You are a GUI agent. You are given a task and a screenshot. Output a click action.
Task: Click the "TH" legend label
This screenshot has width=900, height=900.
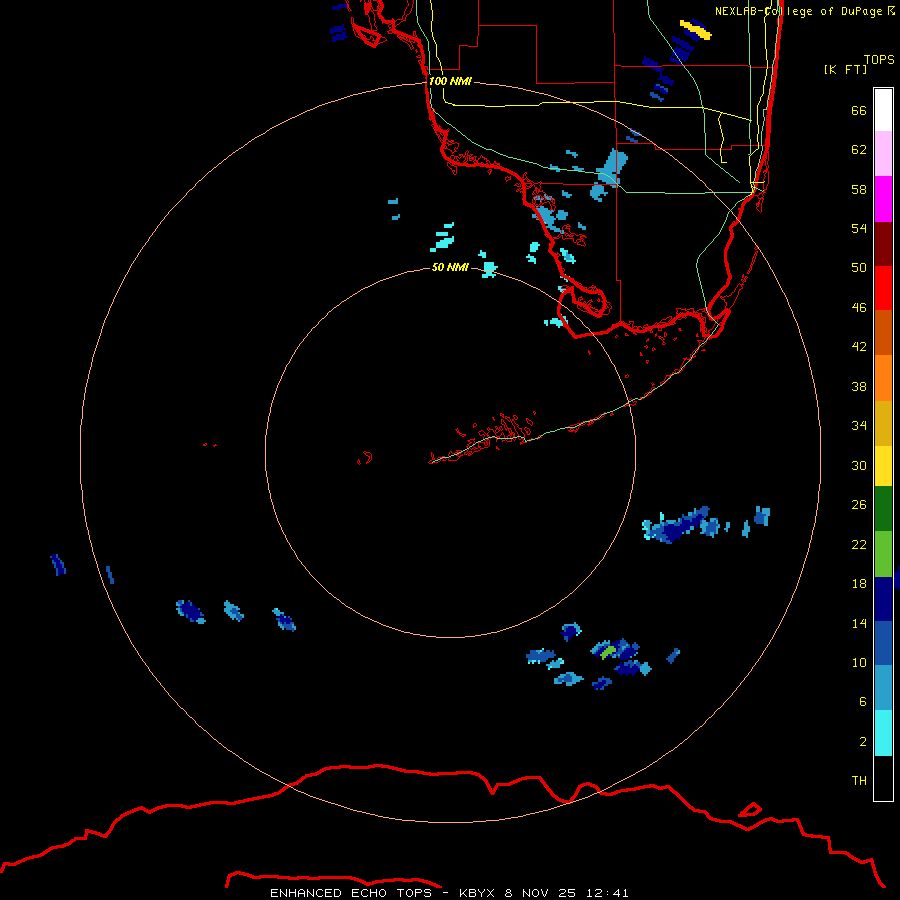pyautogui.click(x=859, y=781)
